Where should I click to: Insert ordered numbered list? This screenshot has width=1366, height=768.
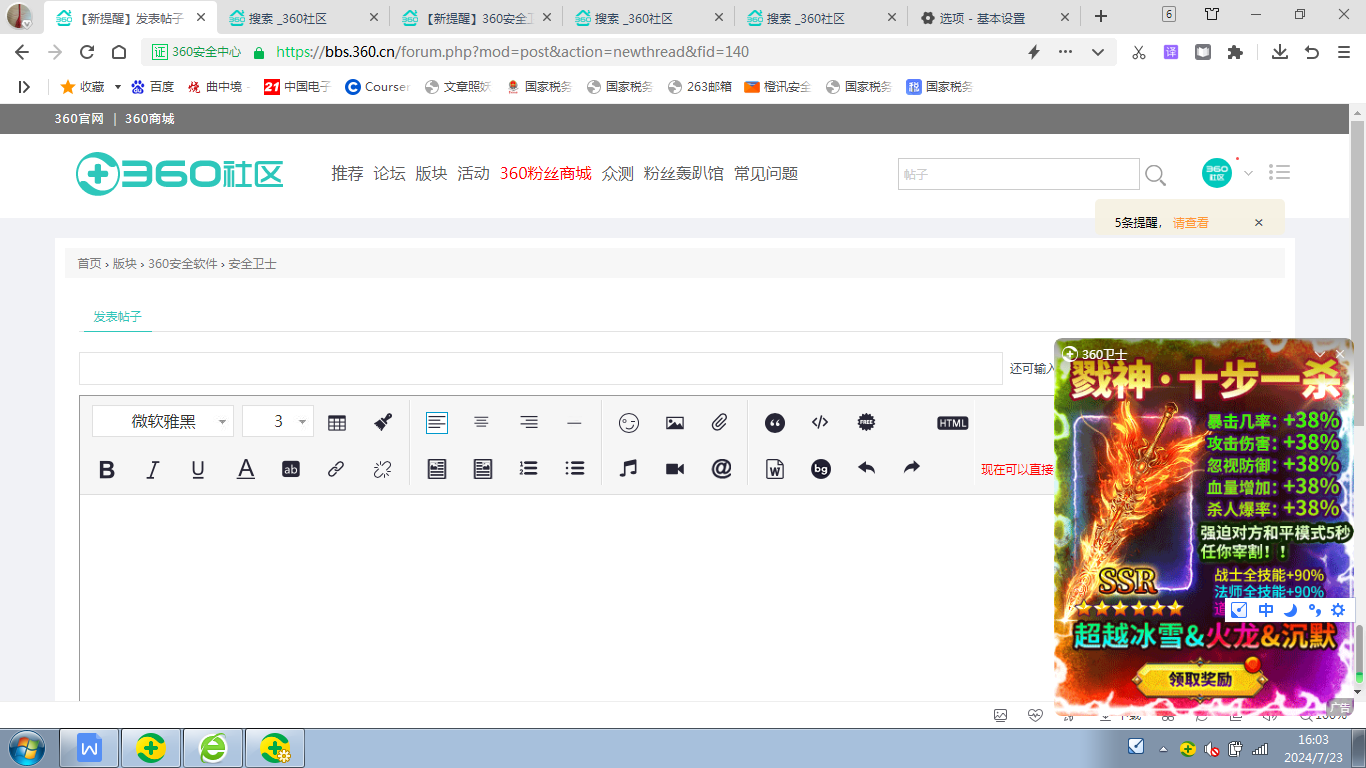point(529,468)
